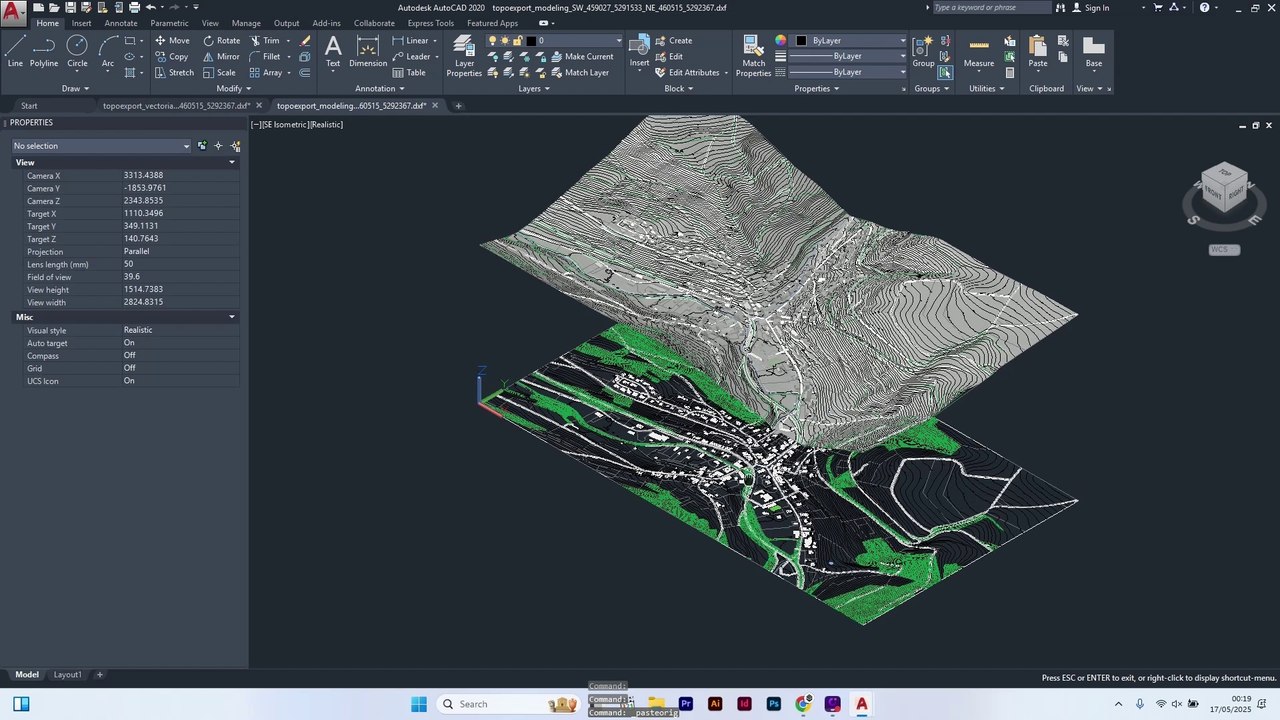Open the layer list dropdown

(x=555, y=41)
